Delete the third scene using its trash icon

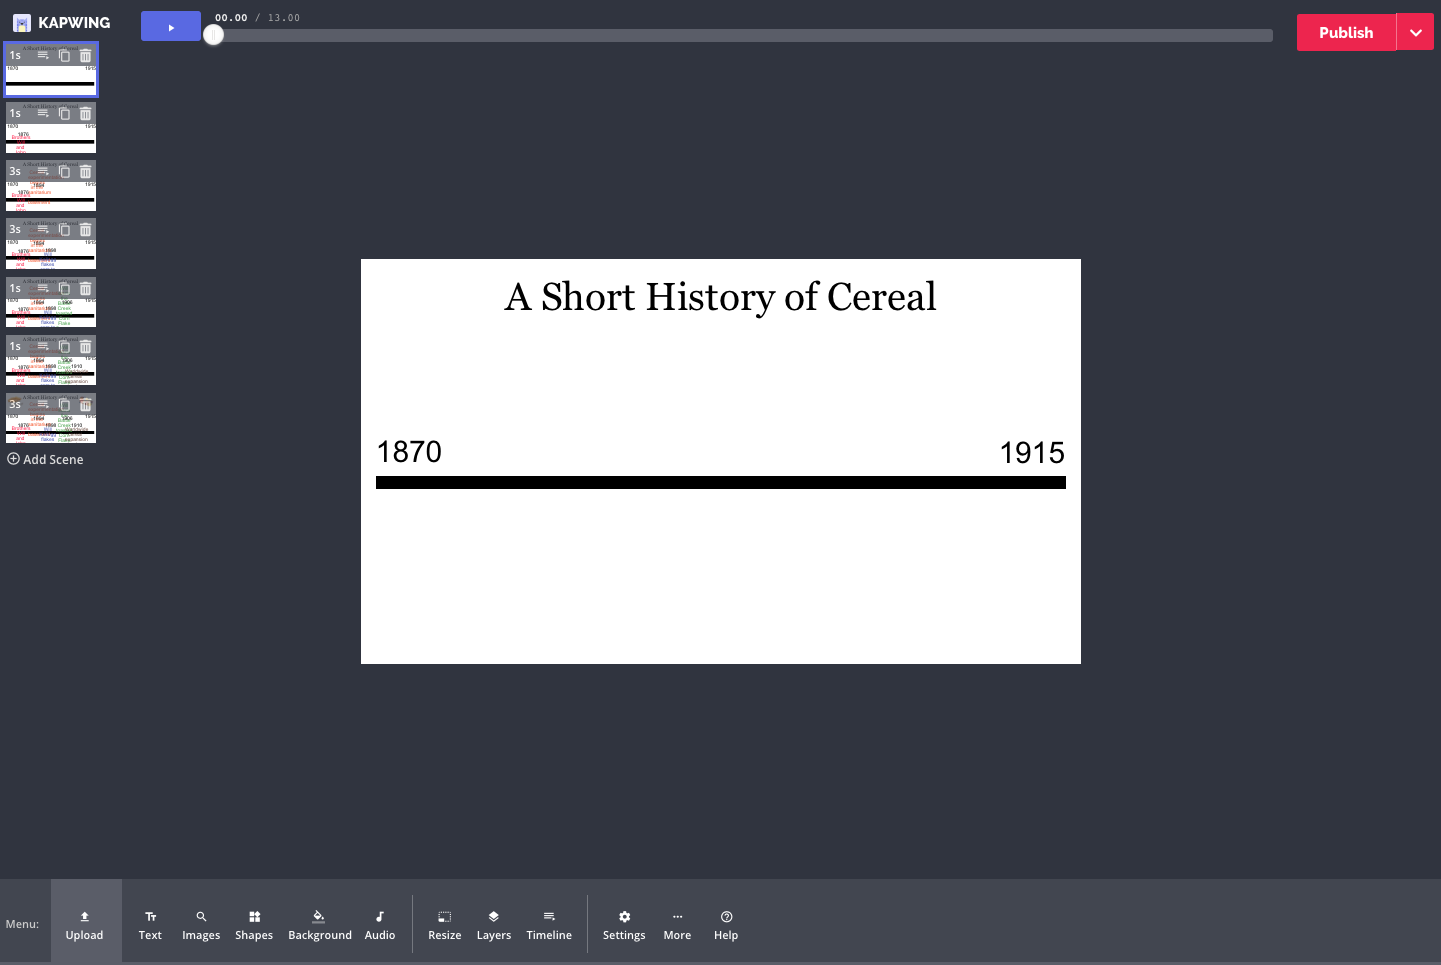tap(85, 172)
